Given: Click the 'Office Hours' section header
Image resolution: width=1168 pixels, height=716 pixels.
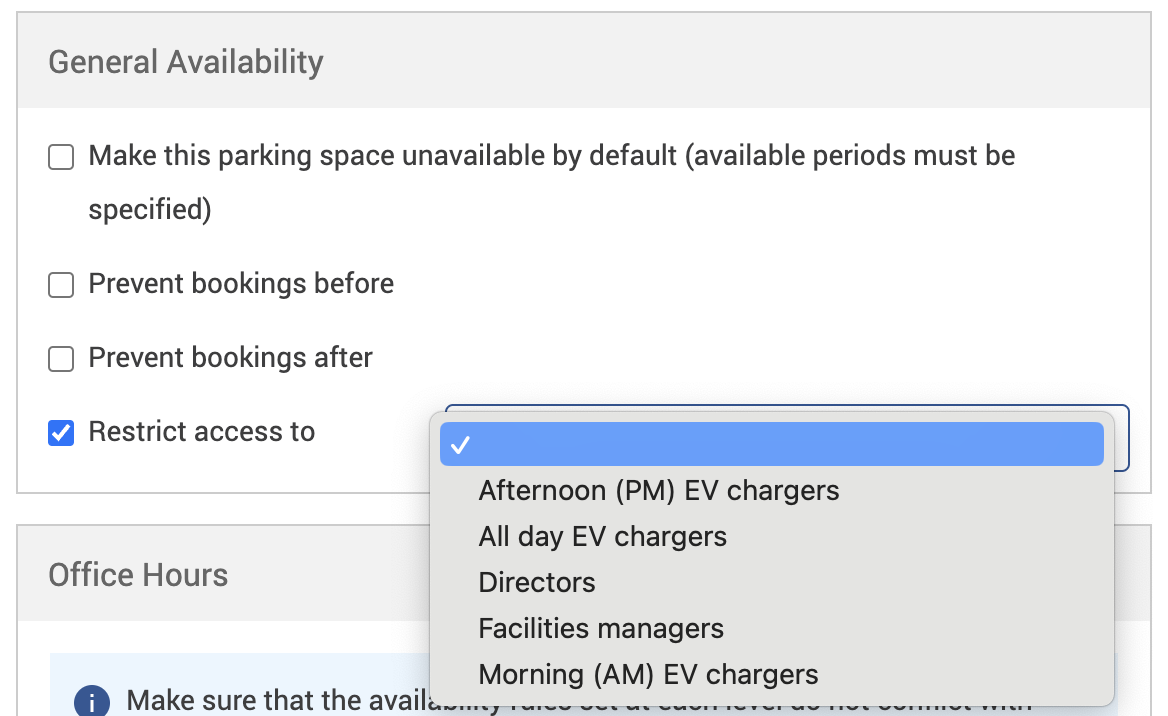Looking at the screenshot, I should tap(138, 575).
